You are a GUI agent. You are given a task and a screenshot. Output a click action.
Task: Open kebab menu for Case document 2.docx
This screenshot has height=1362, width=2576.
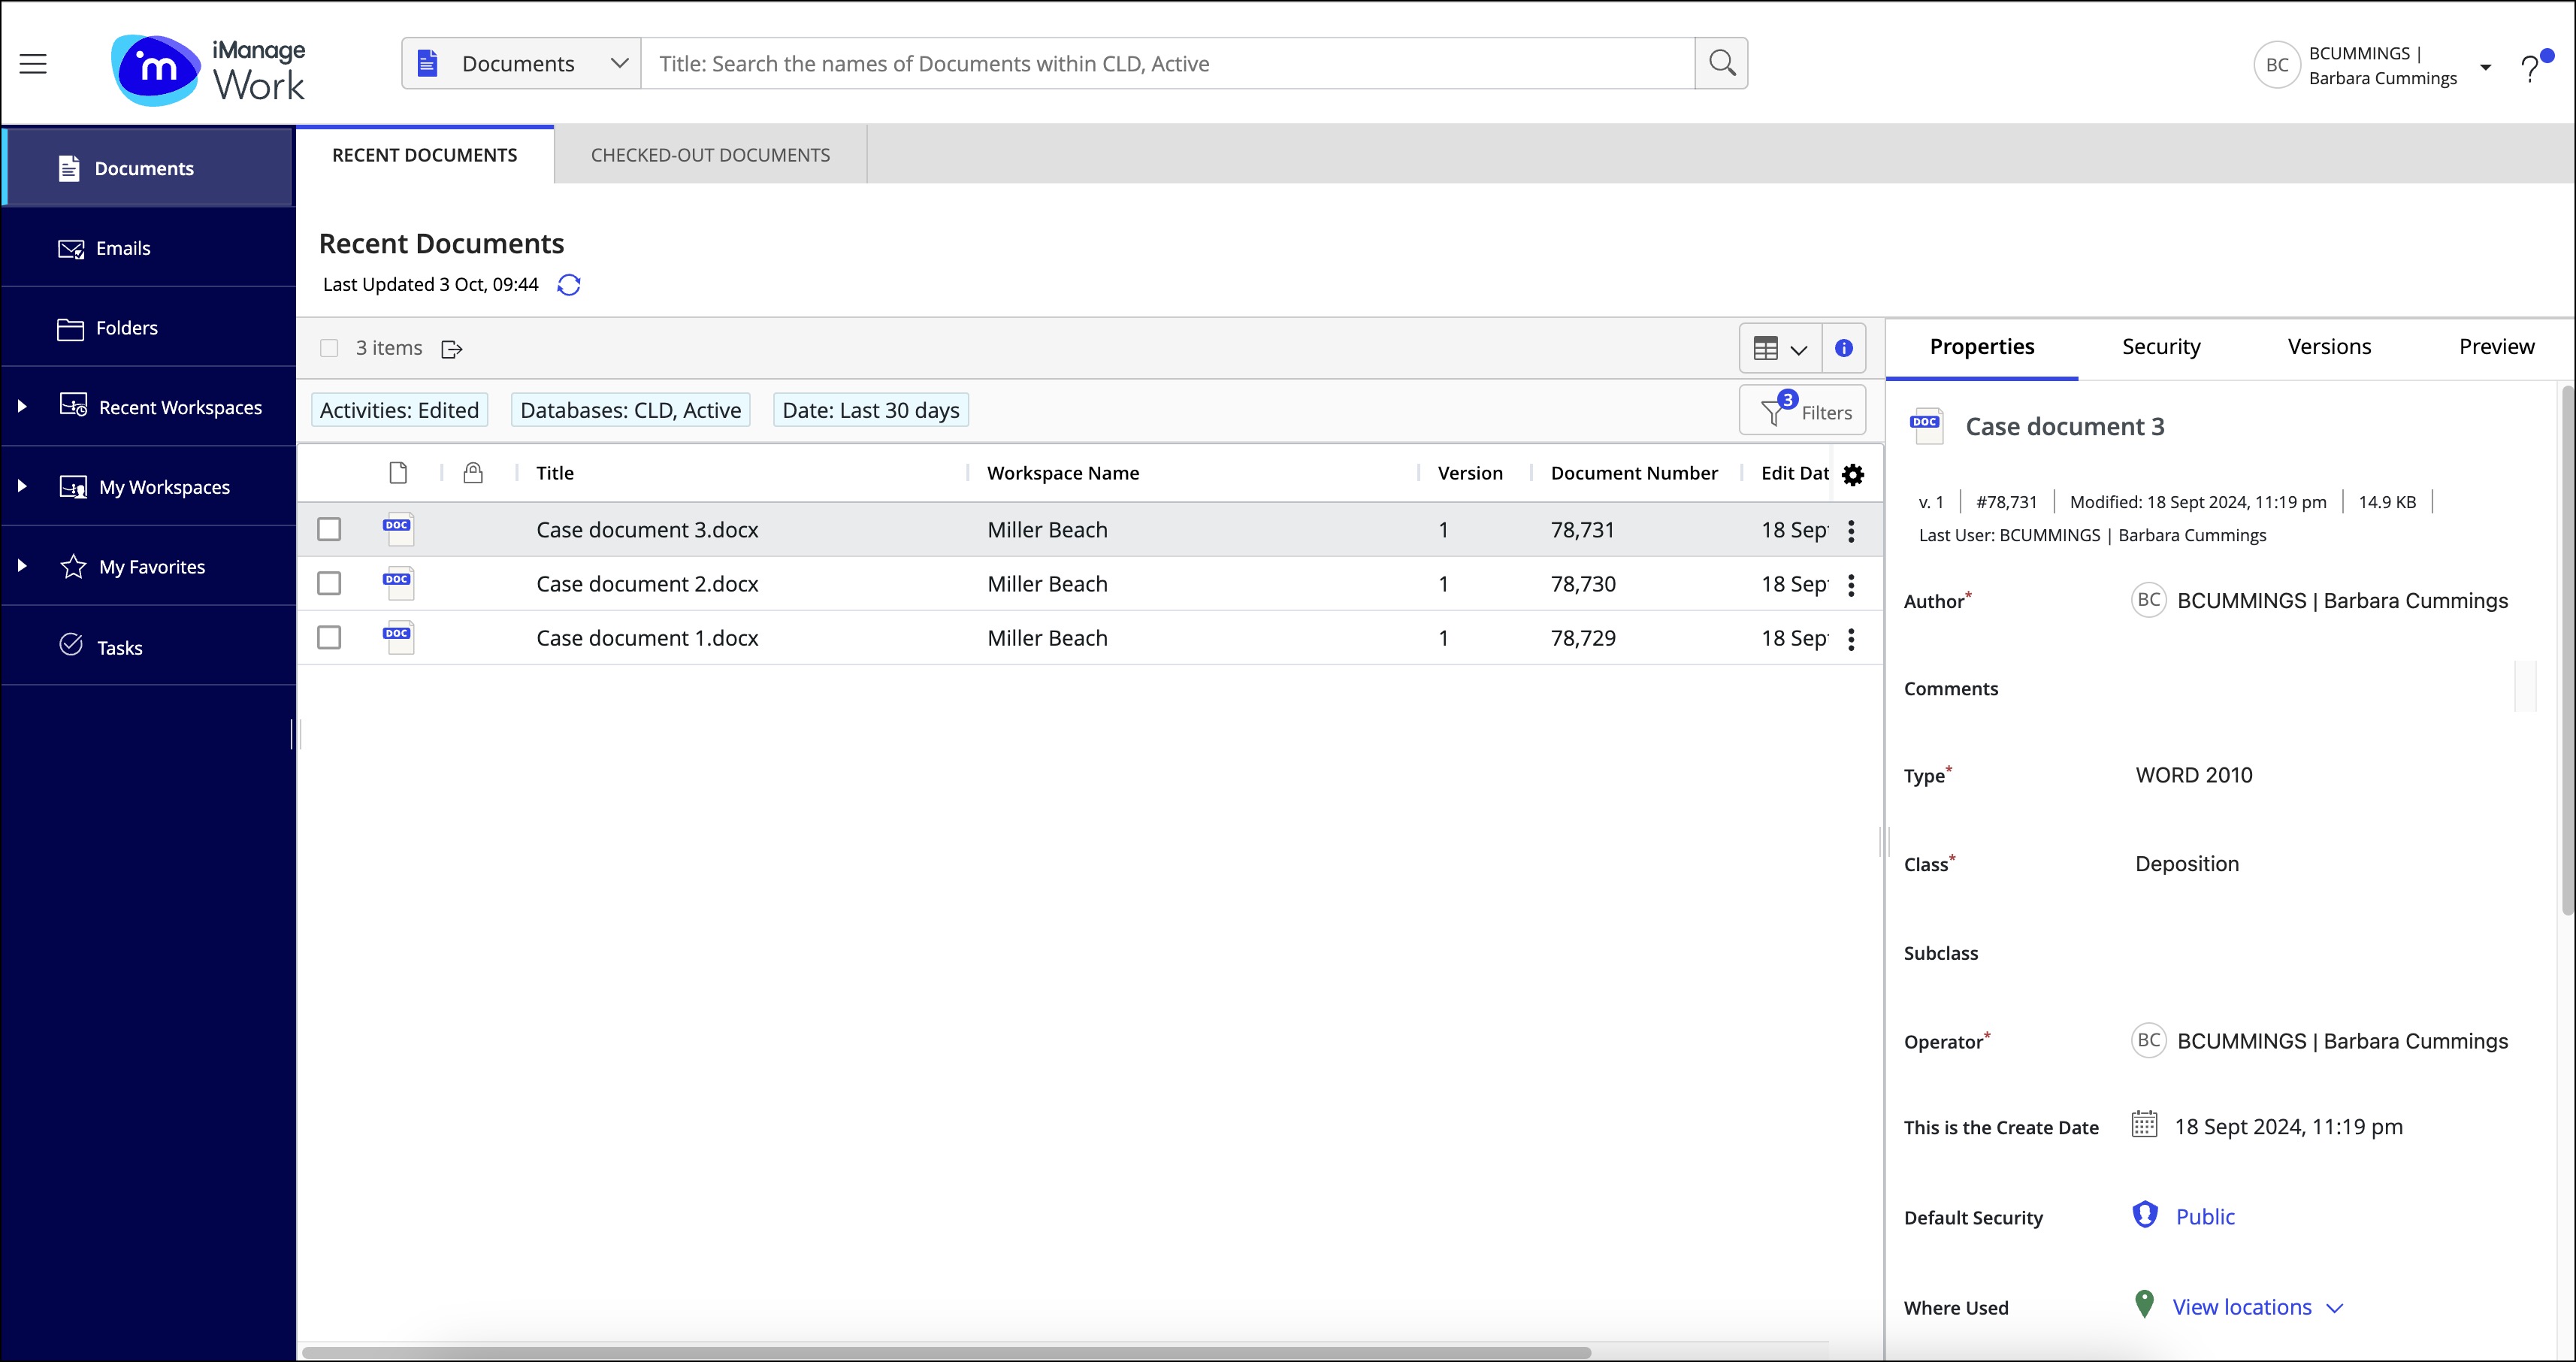point(1851,585)
